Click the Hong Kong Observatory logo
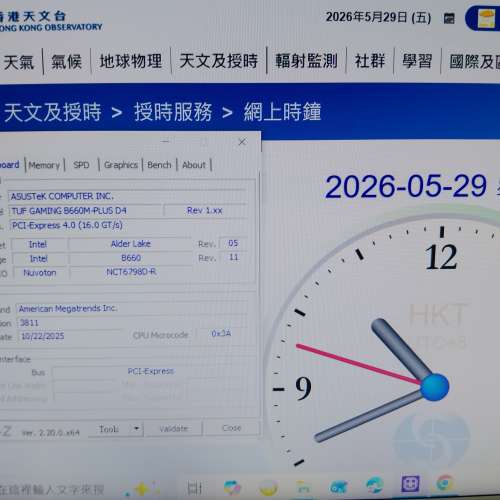Image resolution: width=500 pixels, height=500 pixels. 50,21
